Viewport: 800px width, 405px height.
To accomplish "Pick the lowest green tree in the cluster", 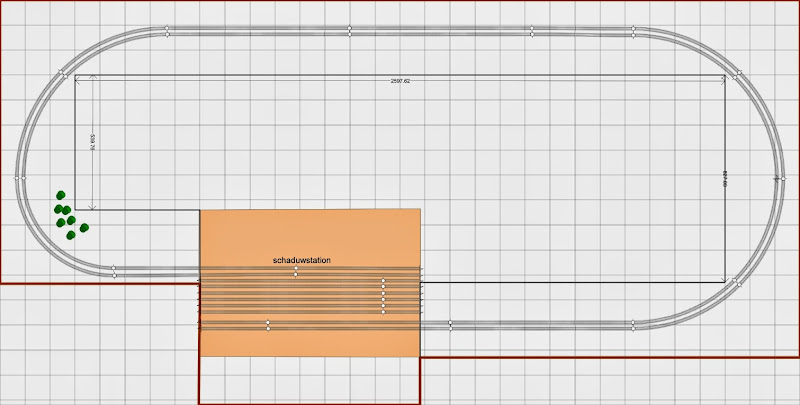I will [71, 235].
